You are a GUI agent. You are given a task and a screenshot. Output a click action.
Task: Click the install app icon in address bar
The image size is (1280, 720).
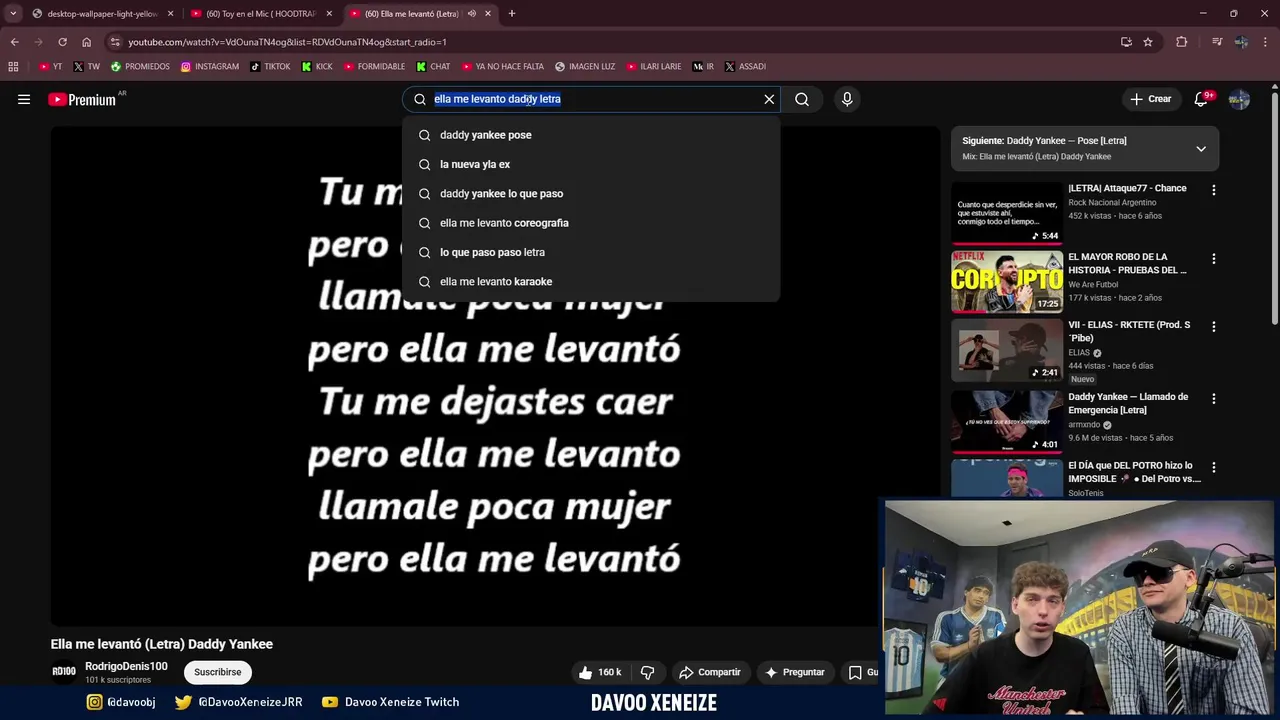tap(1126, 42)
